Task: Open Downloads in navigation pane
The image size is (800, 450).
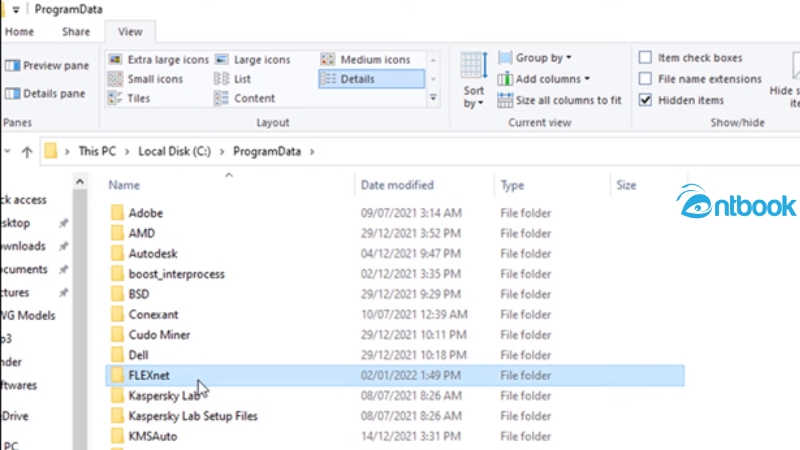Action: [23, 246]
